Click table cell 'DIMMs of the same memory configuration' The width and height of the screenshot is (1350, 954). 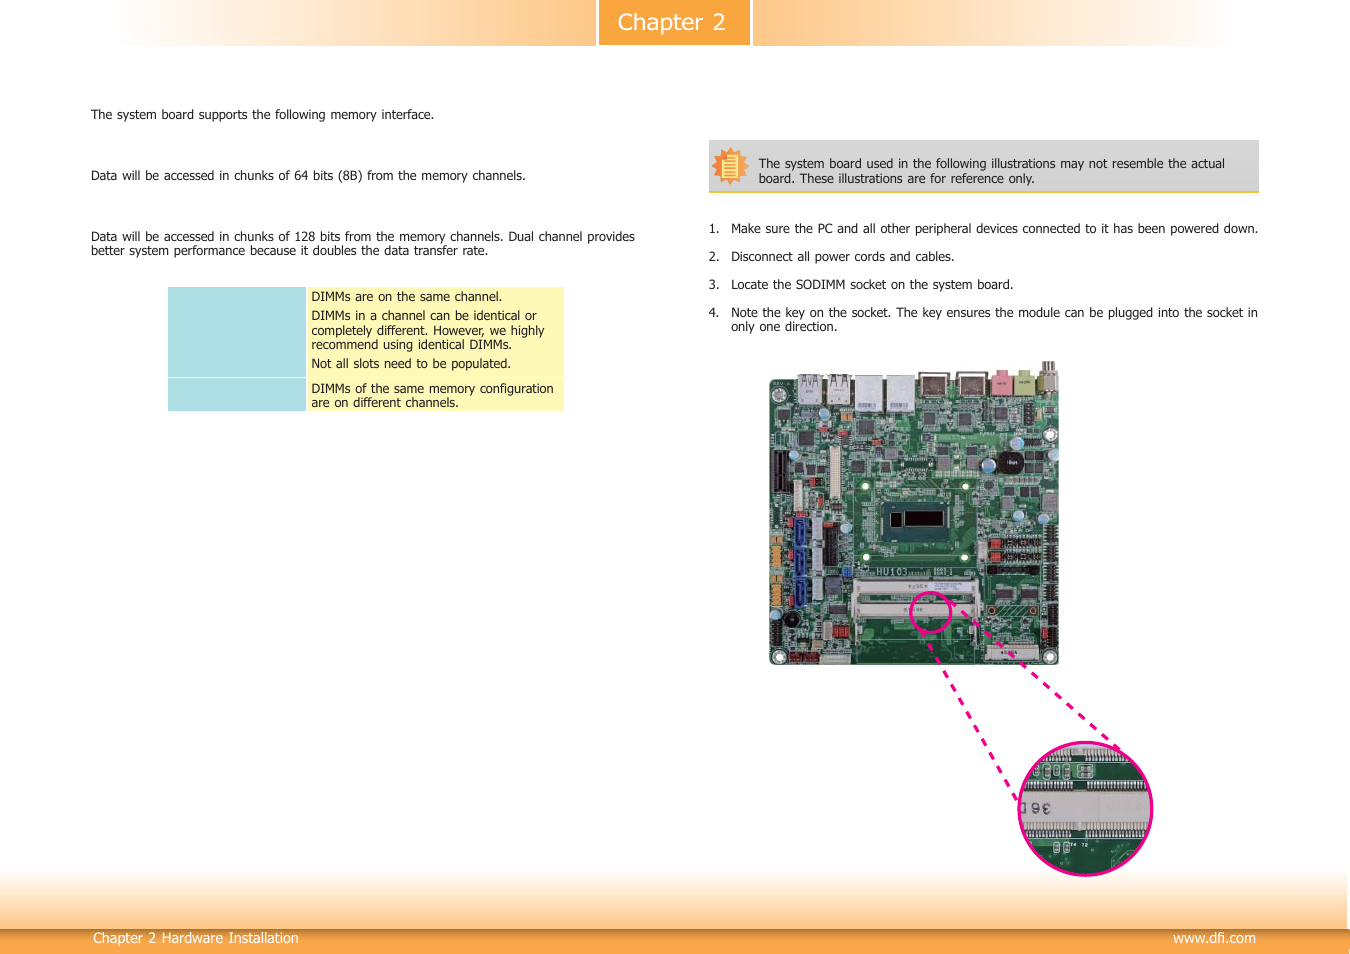tap(434, 395)
